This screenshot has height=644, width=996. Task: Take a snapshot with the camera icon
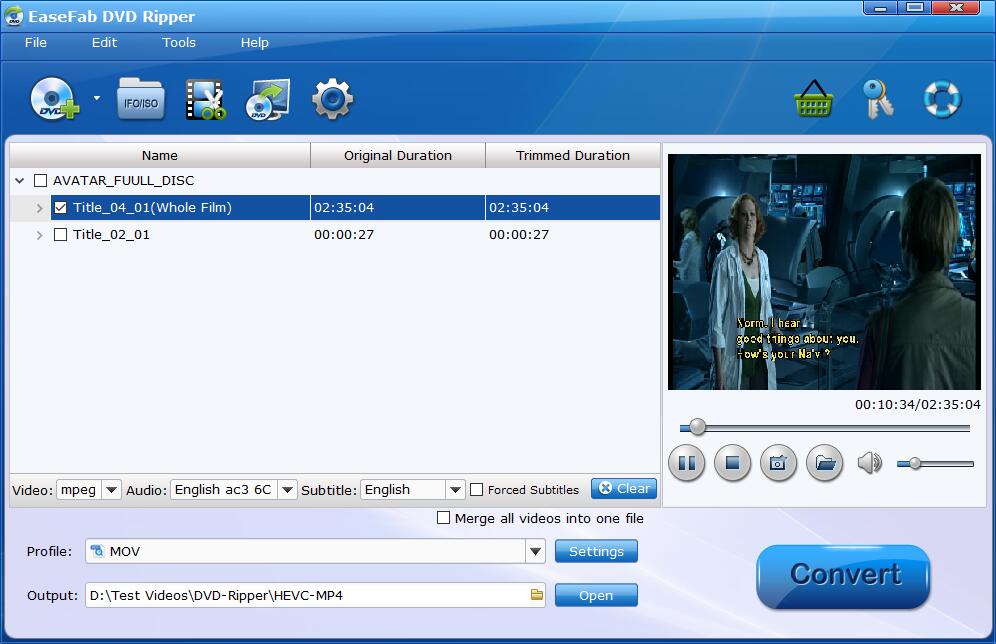(x=778, y=463)
